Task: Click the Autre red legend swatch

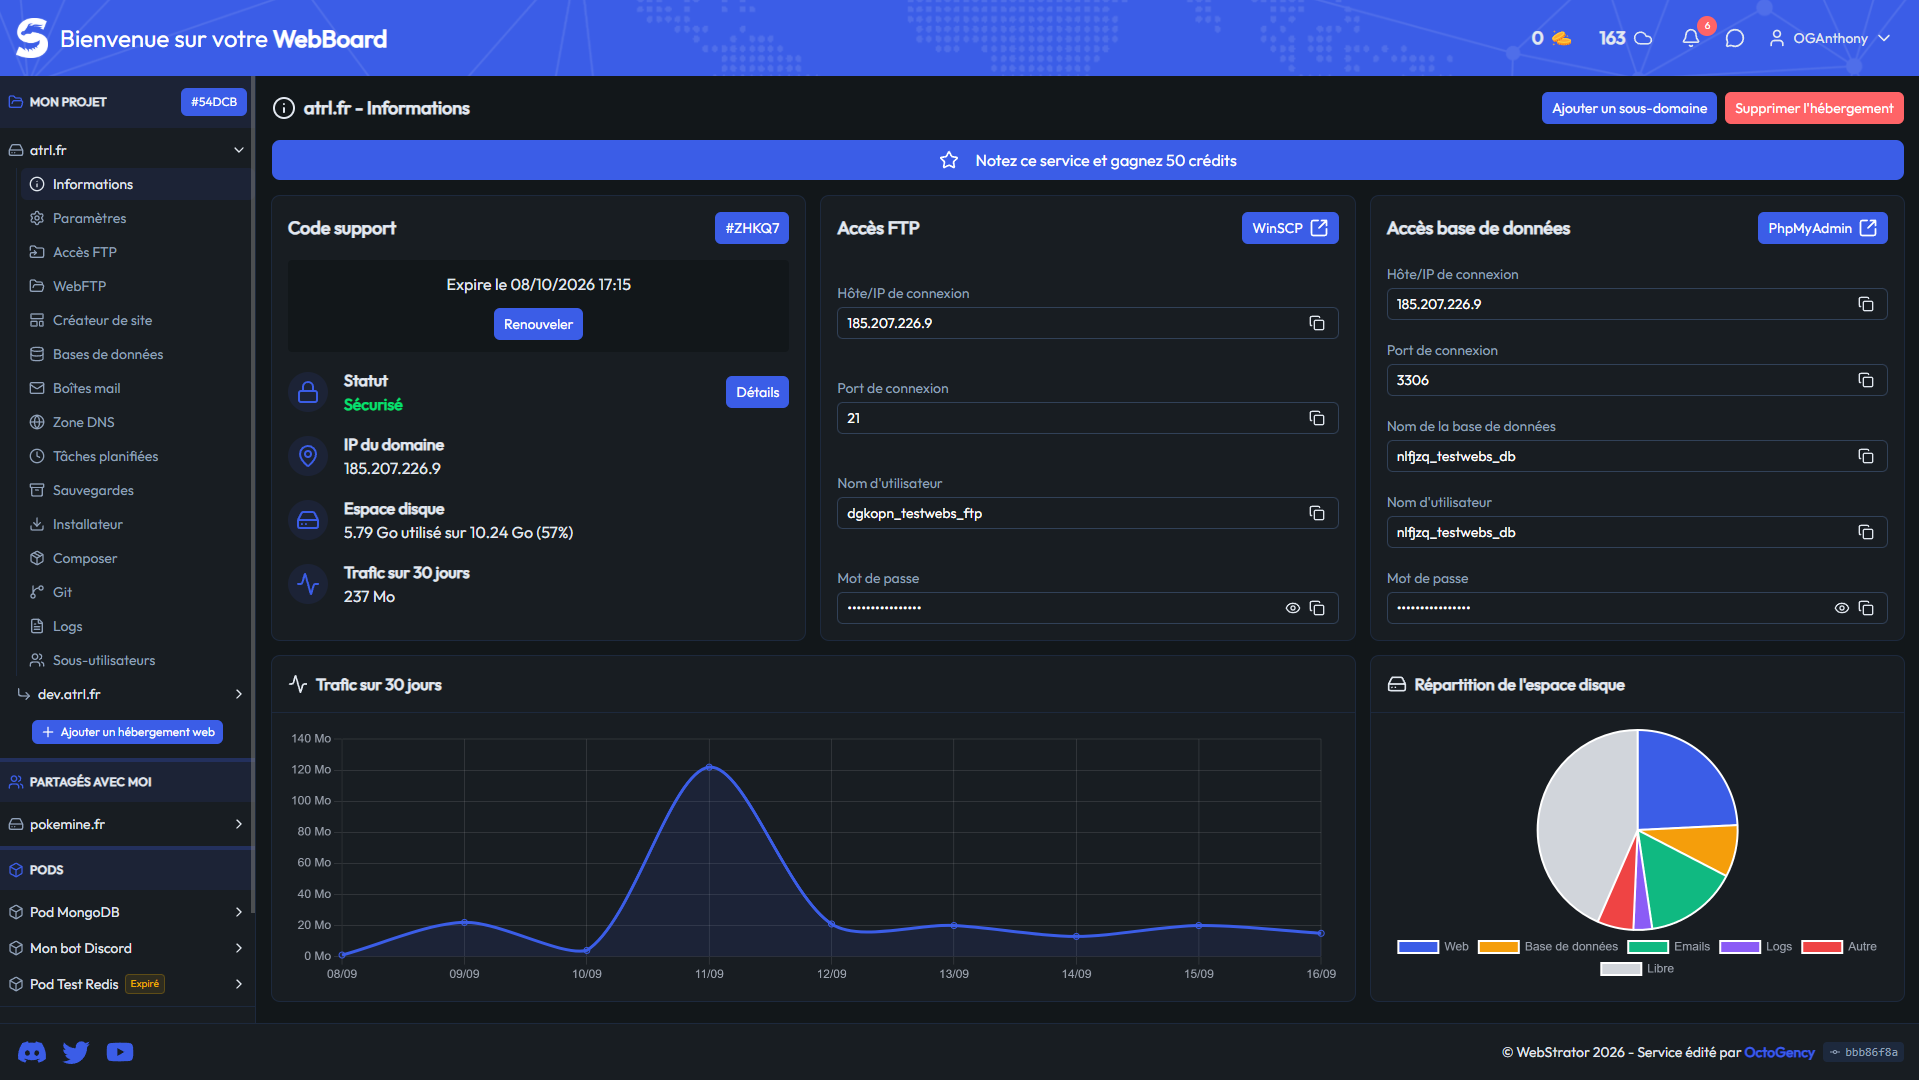Action: (x=1822, y=947)
